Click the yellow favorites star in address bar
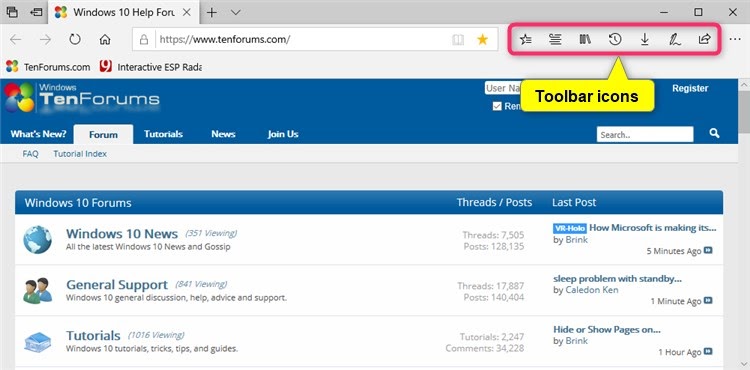The image size is (750, 370). (483, 40)
